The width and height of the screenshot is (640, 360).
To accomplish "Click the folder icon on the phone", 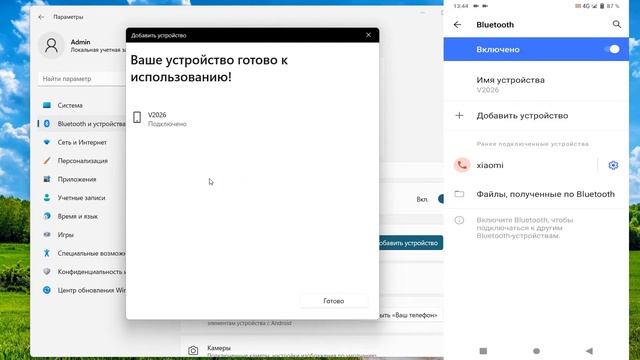I will point(459,194).
